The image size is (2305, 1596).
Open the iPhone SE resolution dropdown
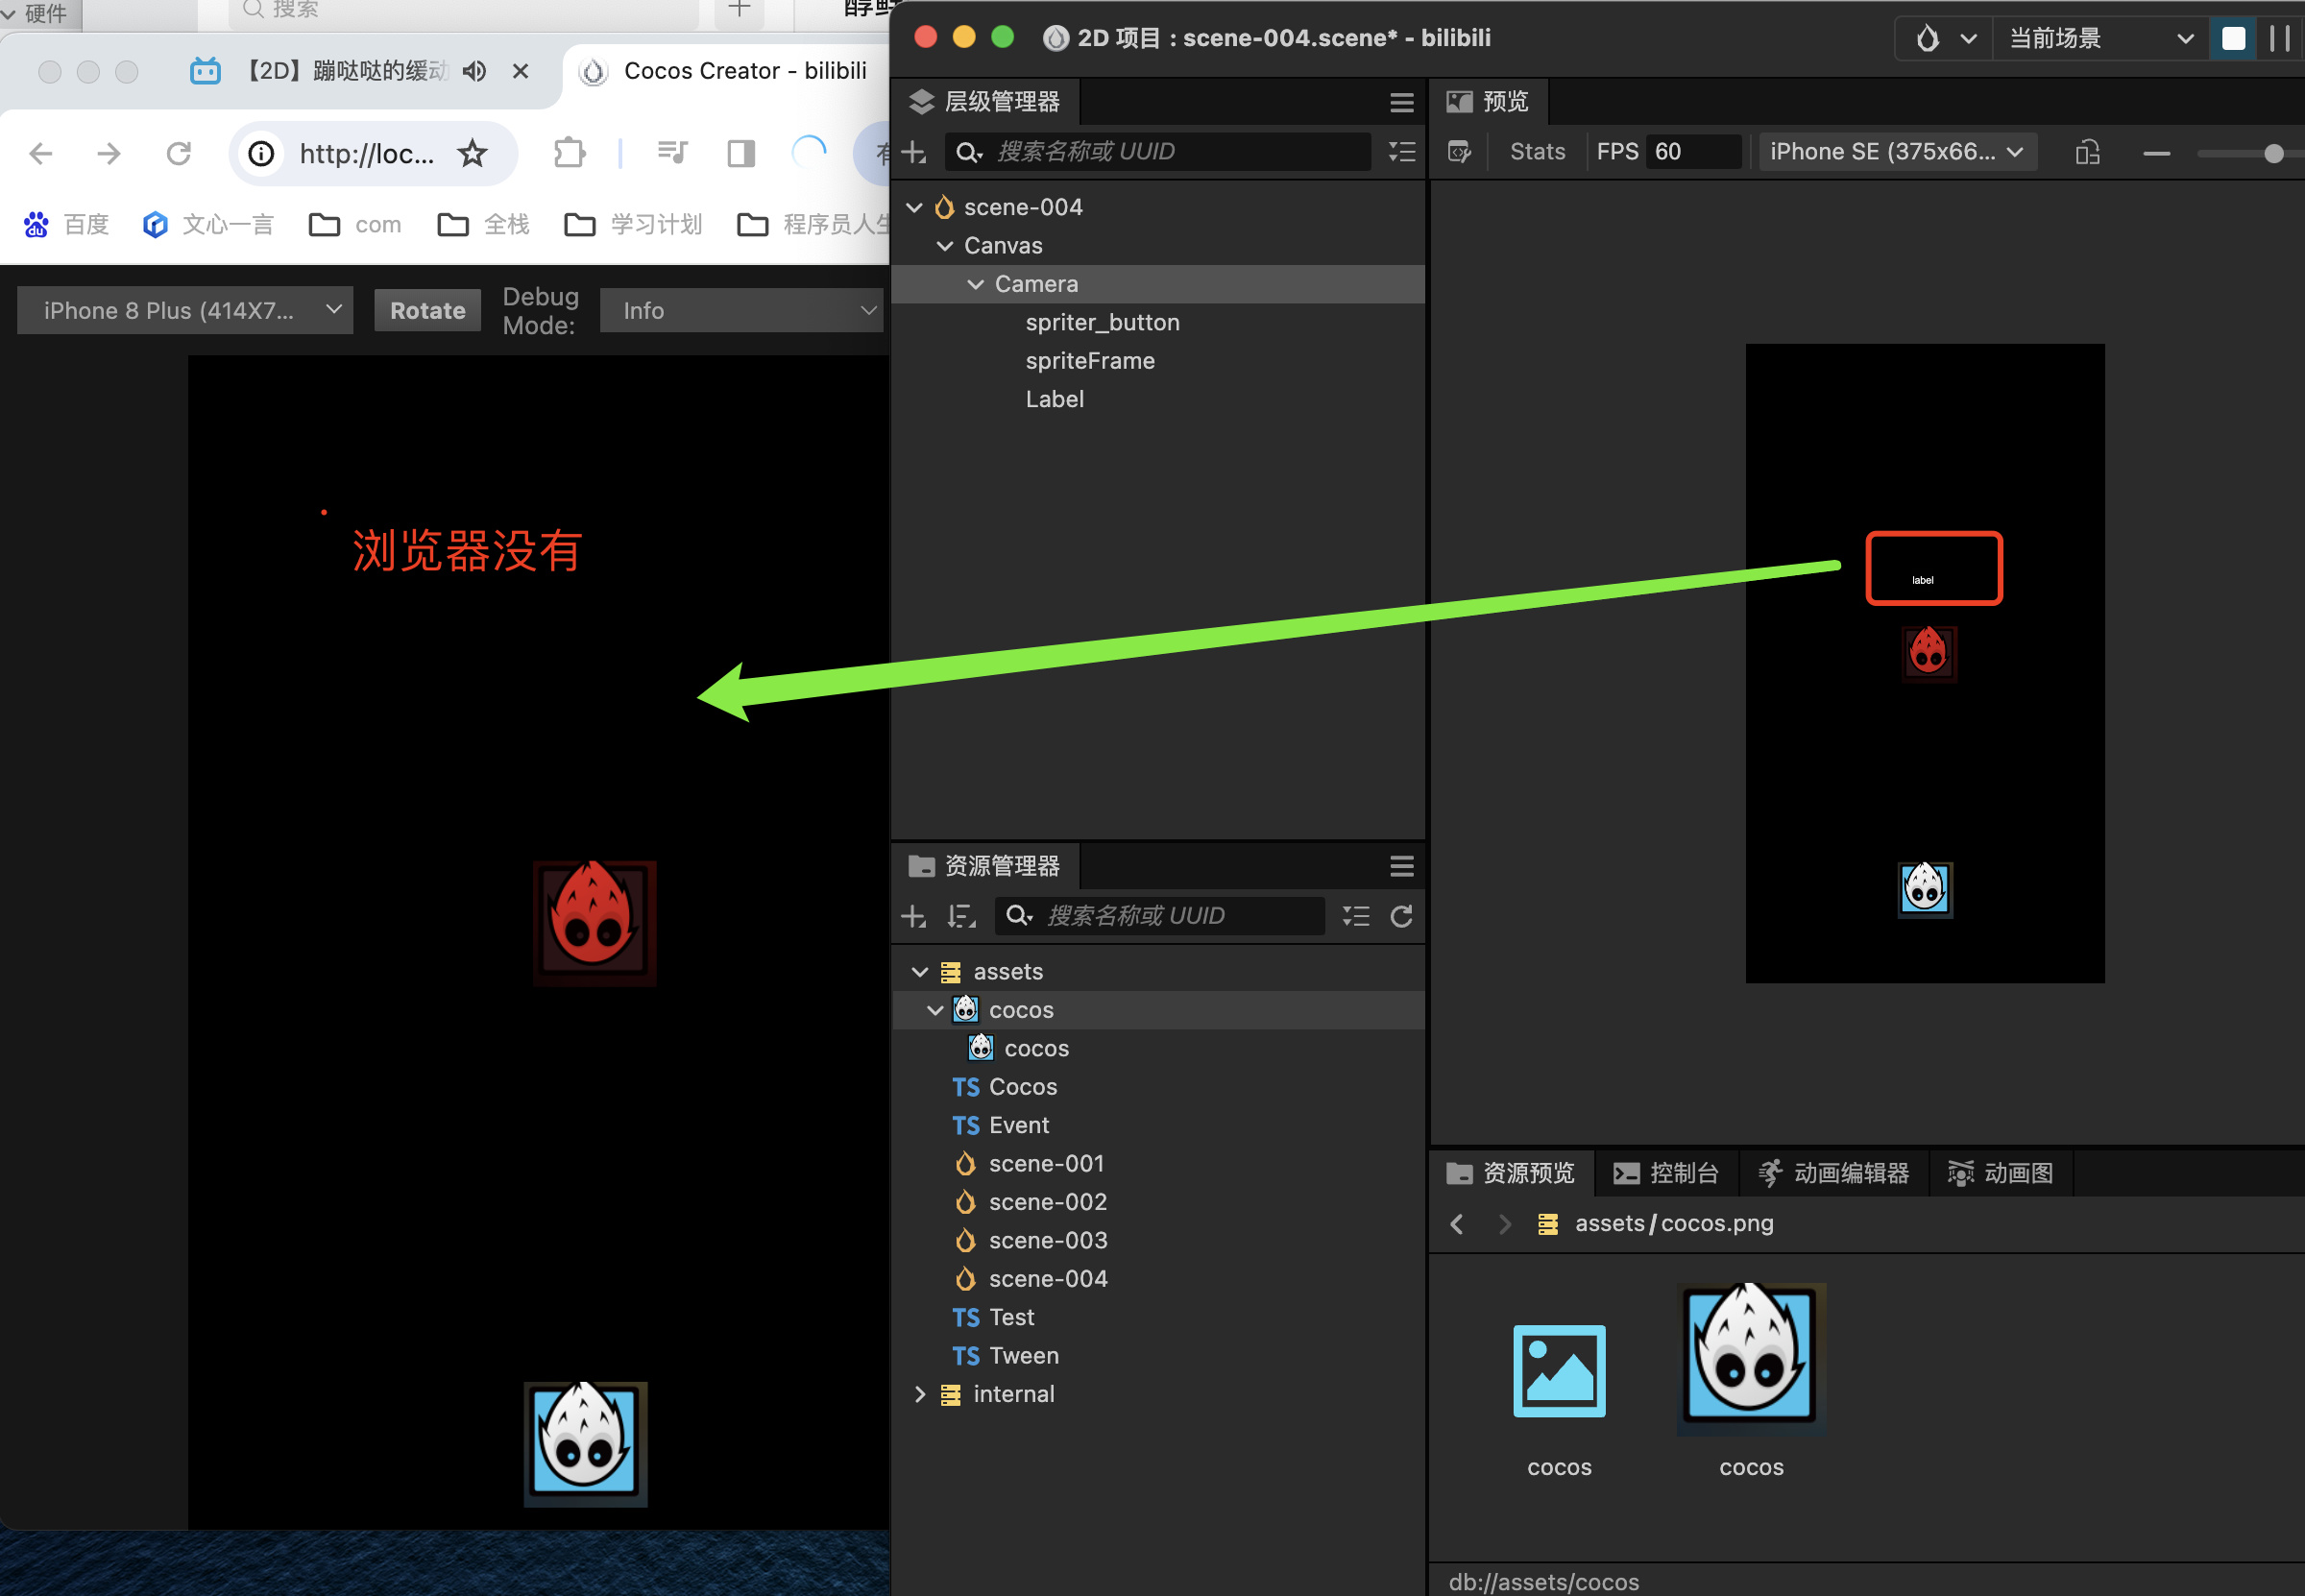[x=1896, y=152]
